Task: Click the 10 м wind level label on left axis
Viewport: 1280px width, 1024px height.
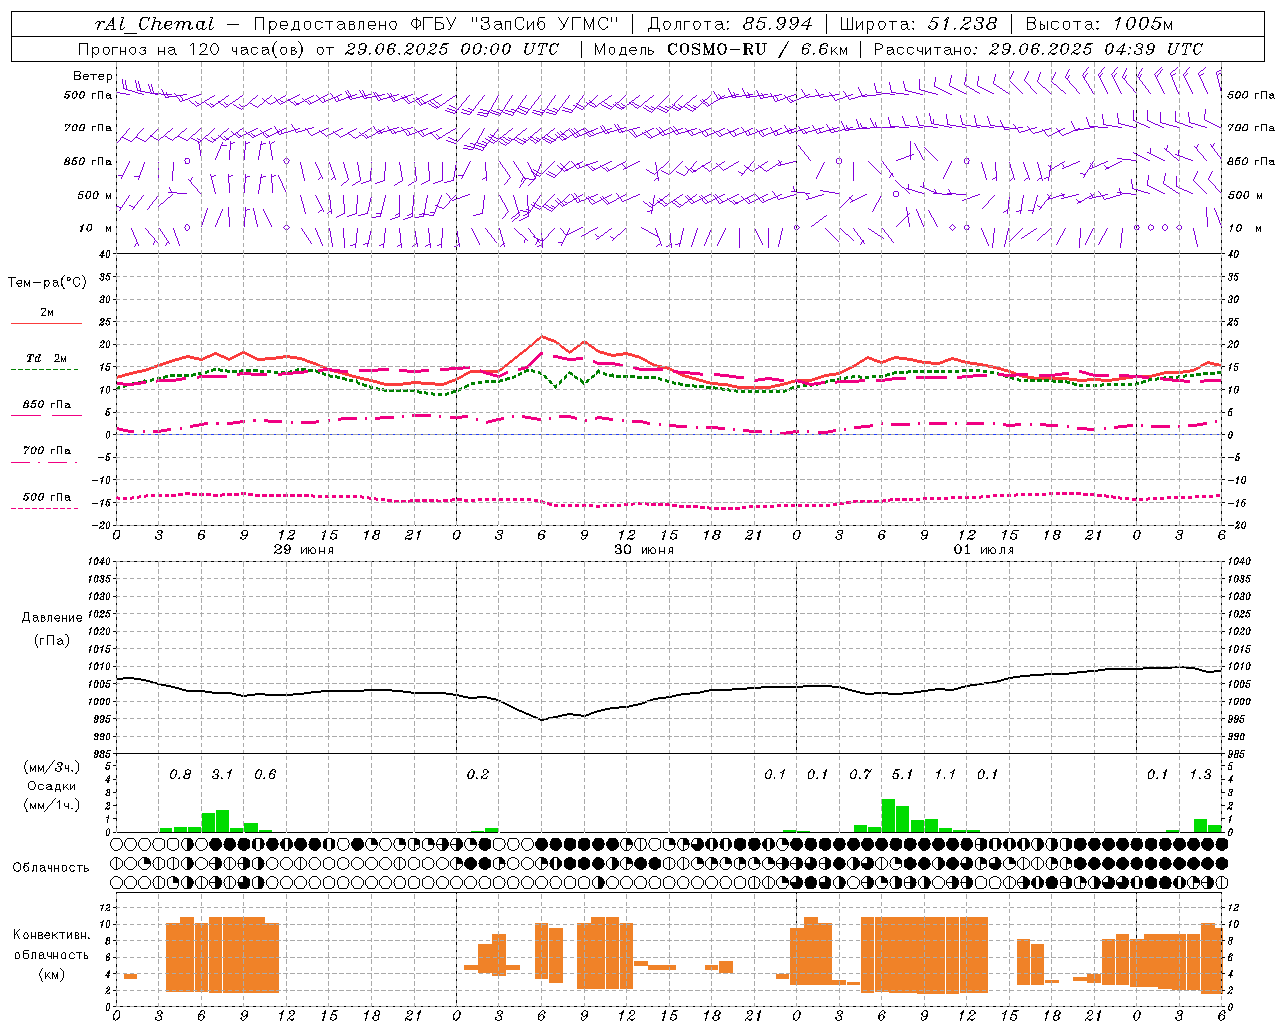Action: click(96, 228)
